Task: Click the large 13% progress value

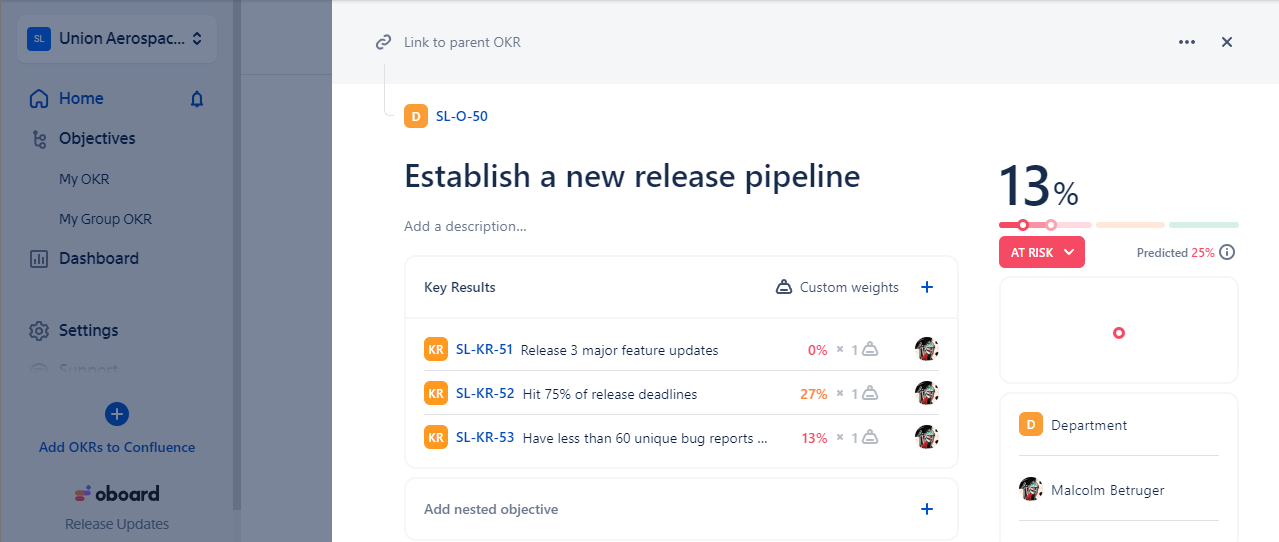Action: click(x=1039, y=186)
